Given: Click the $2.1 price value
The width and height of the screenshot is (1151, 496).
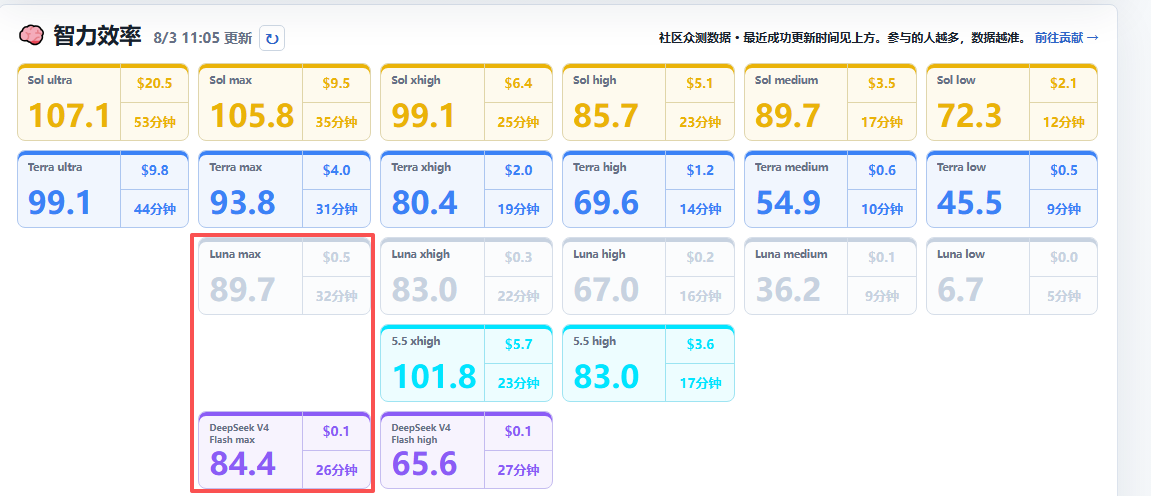Looking at the screenshot, I should pyautogui.click(x=1064, y=84).
